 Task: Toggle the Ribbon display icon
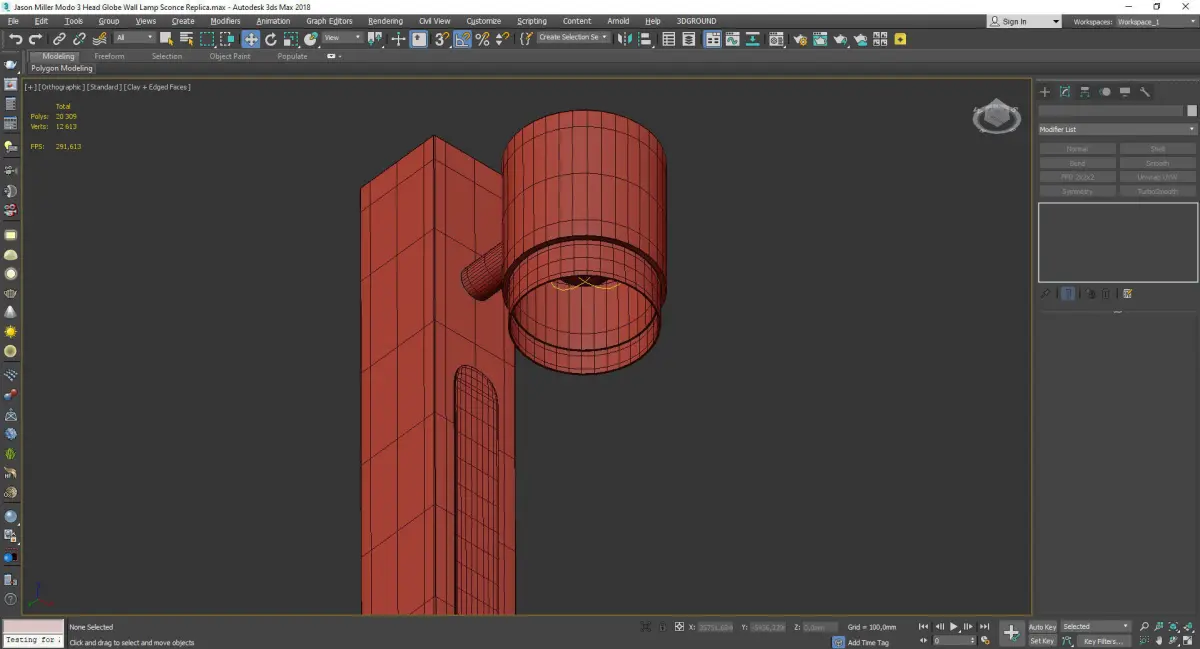point(713,39)
